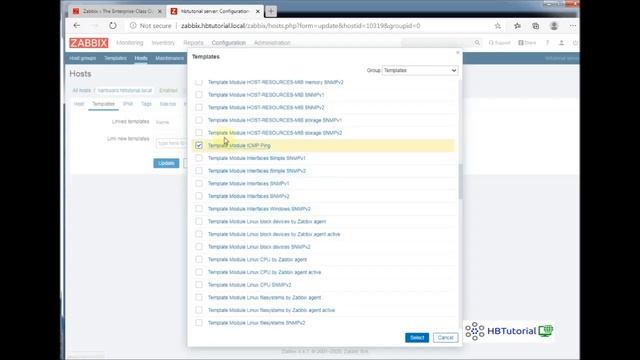Open Template Module Linux block devices by Zabbix agent link
The height and width of the screenshot is (360, 640).
(267, 221)
